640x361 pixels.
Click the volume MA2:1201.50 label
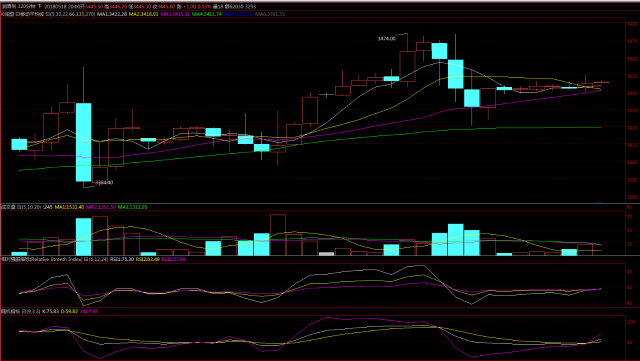(x=101, y=207)
